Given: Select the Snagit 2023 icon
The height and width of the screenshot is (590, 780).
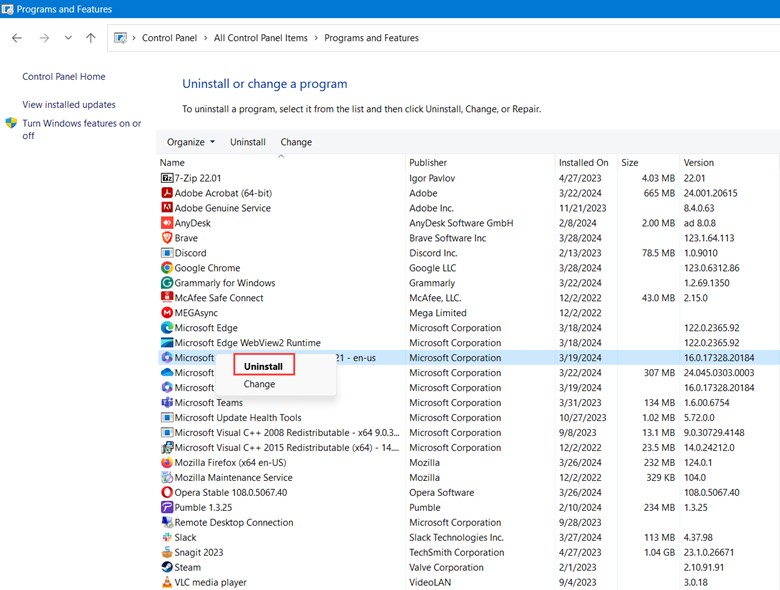Looking at the screenshot, I should [x=167, y=552].
